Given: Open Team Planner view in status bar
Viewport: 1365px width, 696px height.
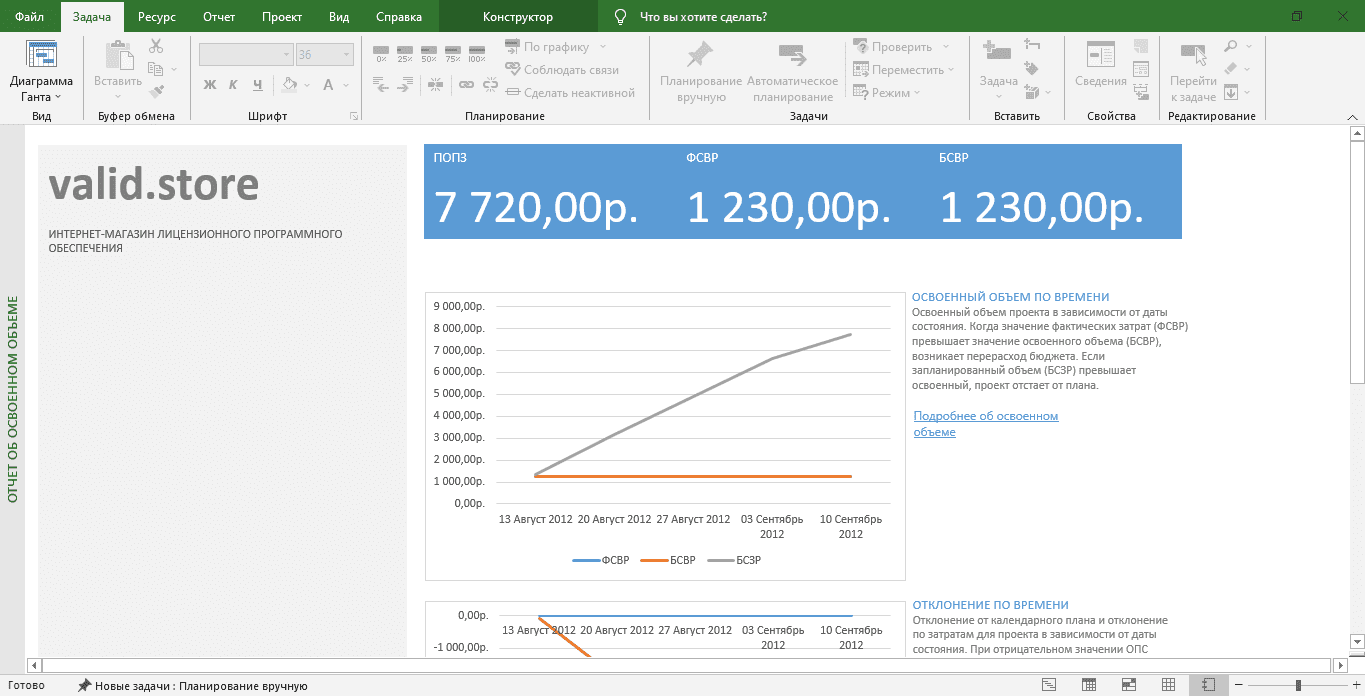Looking at the screenshot, I should click(1129, 685).
